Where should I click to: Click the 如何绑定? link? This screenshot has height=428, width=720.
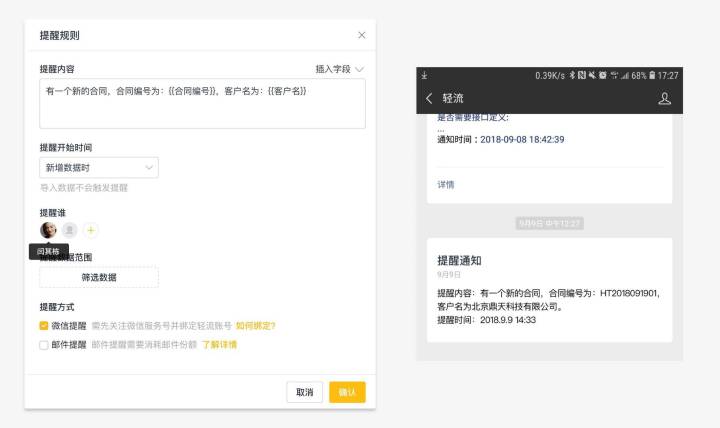click(x=256, y=325)
